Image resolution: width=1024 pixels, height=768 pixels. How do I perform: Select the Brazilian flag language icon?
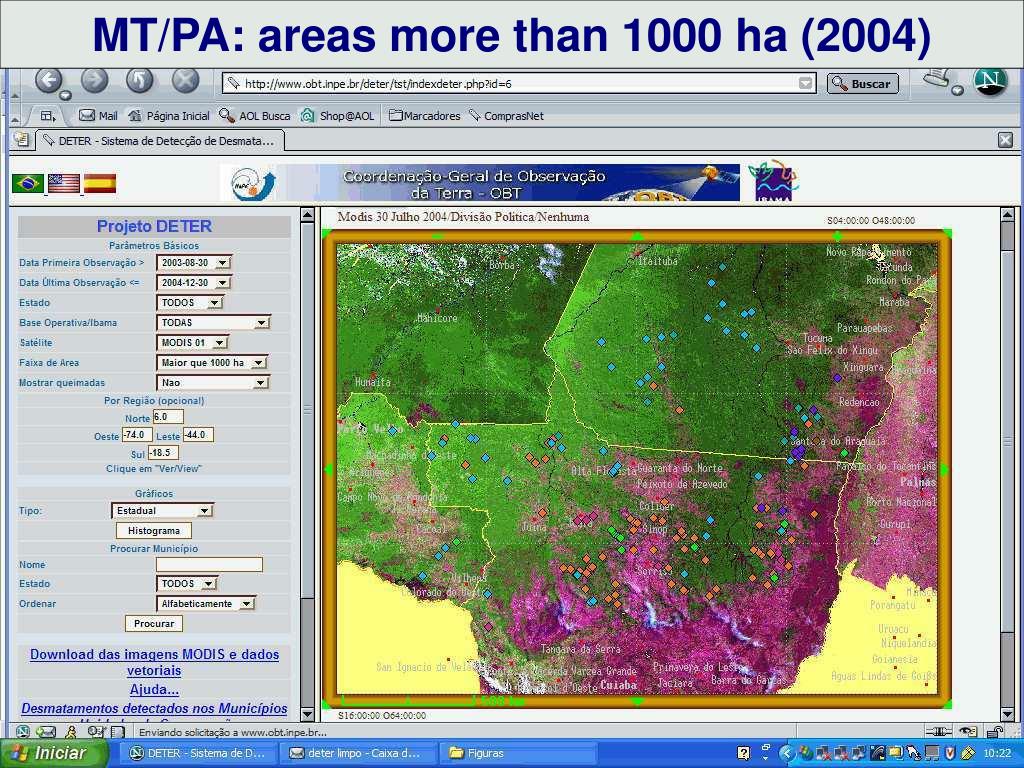point(27,184)
